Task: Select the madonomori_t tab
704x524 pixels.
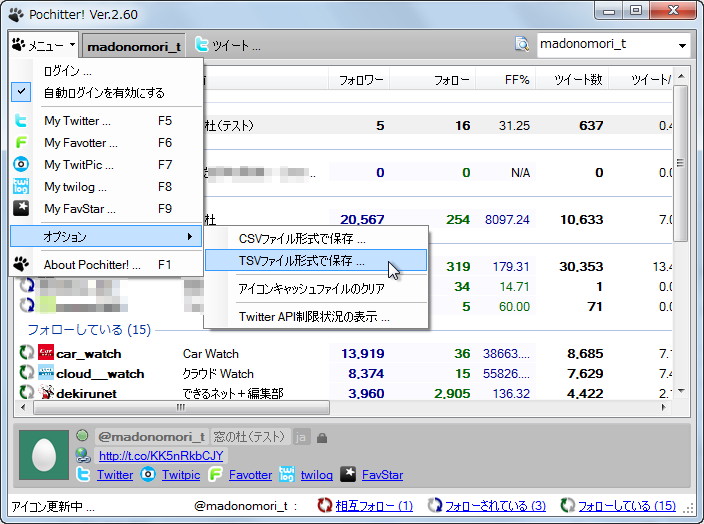Action: pos(134,46)
